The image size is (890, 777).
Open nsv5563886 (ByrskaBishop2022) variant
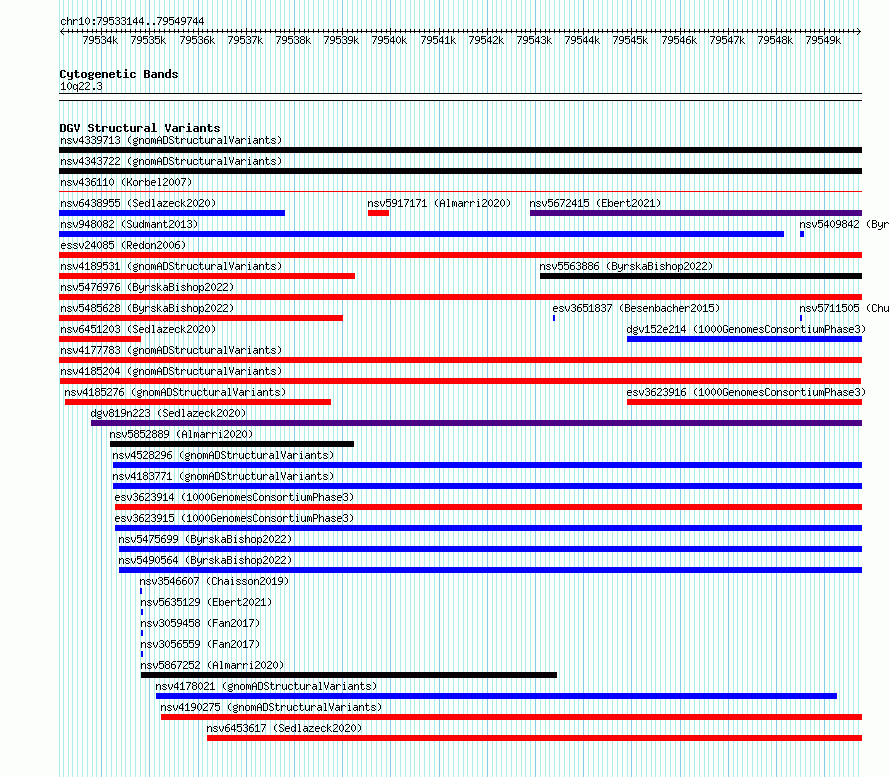click(626, 266)
